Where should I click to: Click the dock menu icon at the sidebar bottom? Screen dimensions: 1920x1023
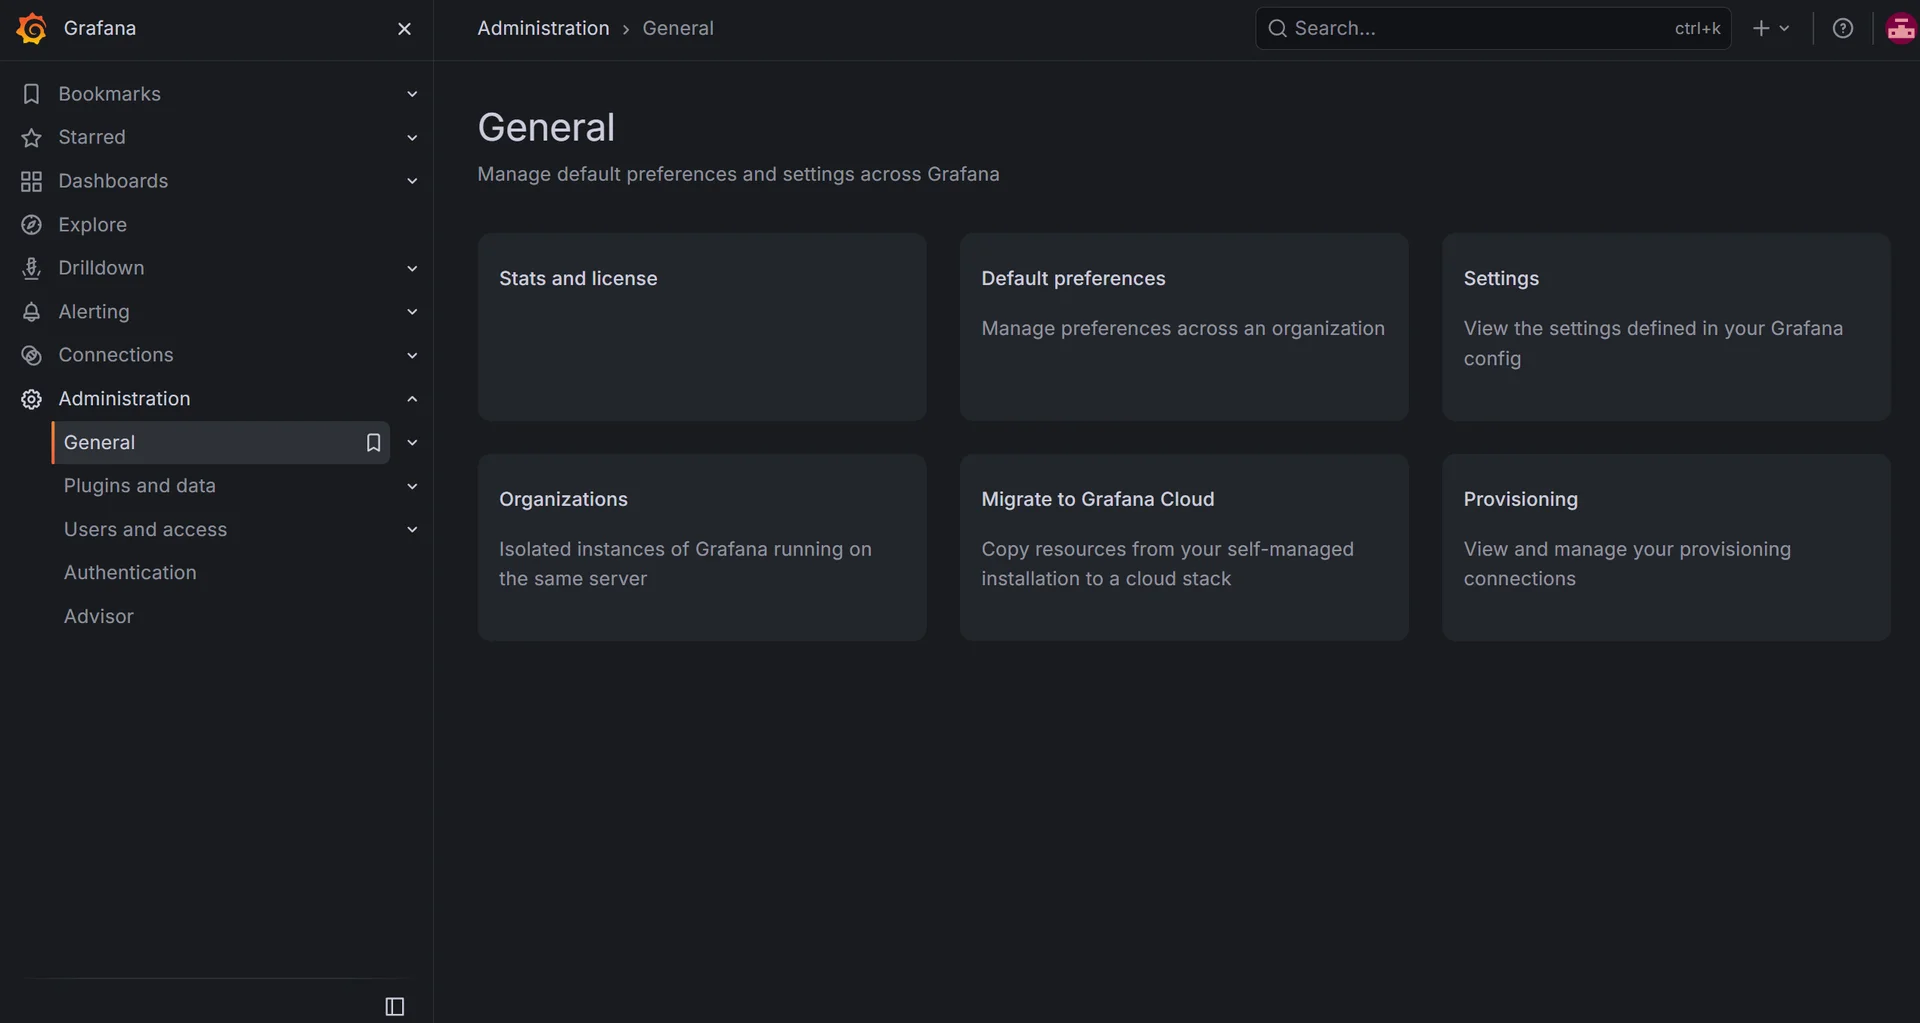click(395, 1006)
